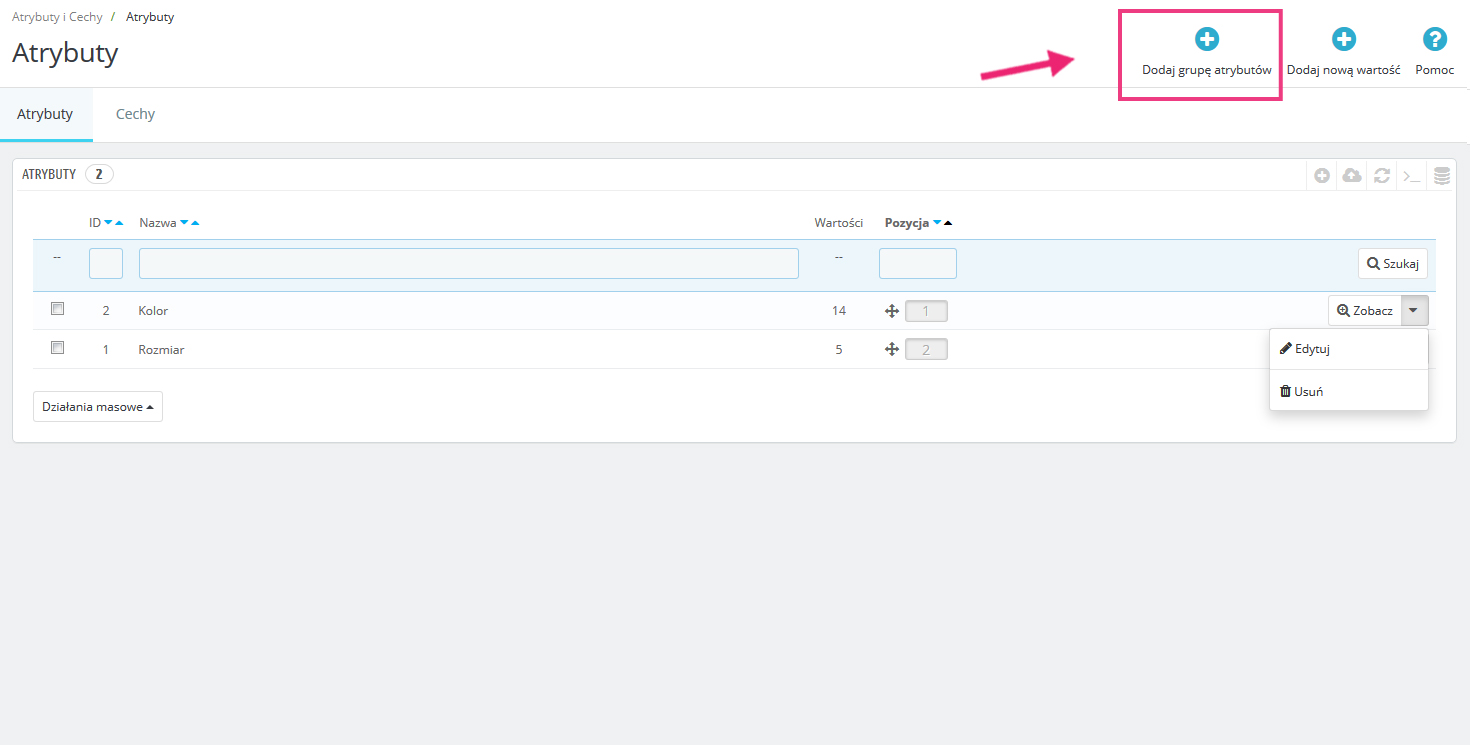This screenshot has width=1470, height=745.
Task: Open Pomoc help question mark icon
Action: [x=1434, y=40]
